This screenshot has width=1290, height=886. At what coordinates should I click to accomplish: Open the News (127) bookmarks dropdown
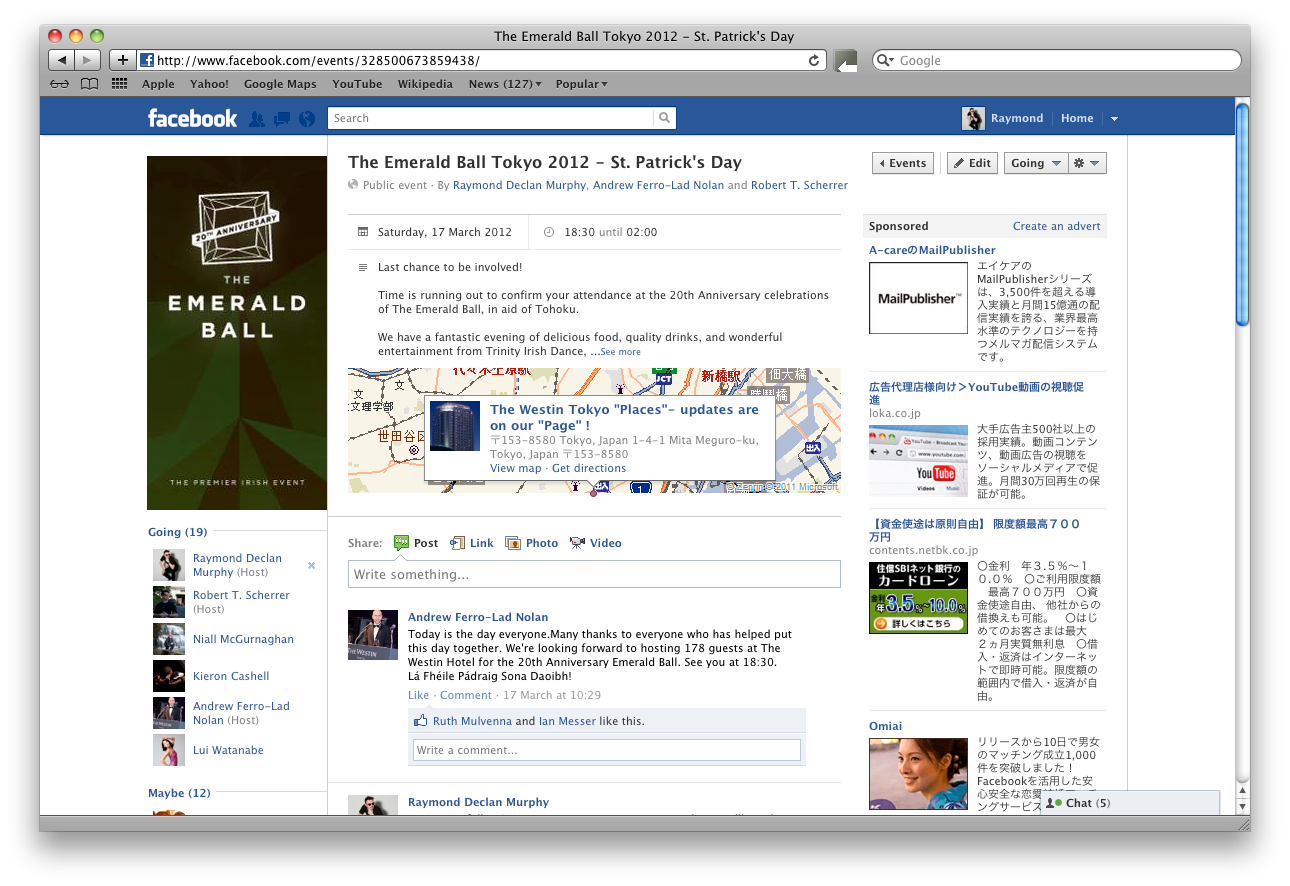(x=505, y=84)
